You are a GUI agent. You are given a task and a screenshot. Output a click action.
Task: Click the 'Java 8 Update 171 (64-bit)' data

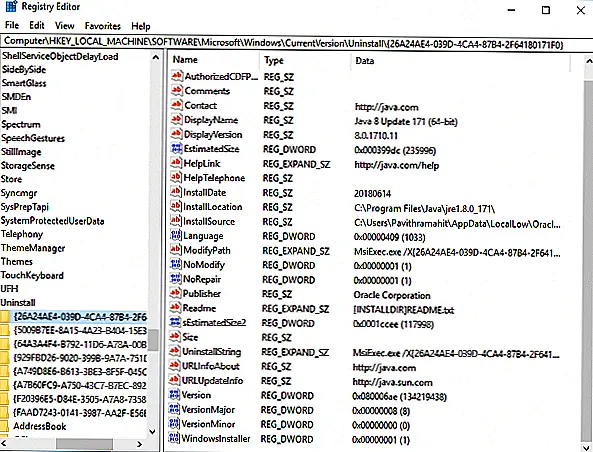406,122
